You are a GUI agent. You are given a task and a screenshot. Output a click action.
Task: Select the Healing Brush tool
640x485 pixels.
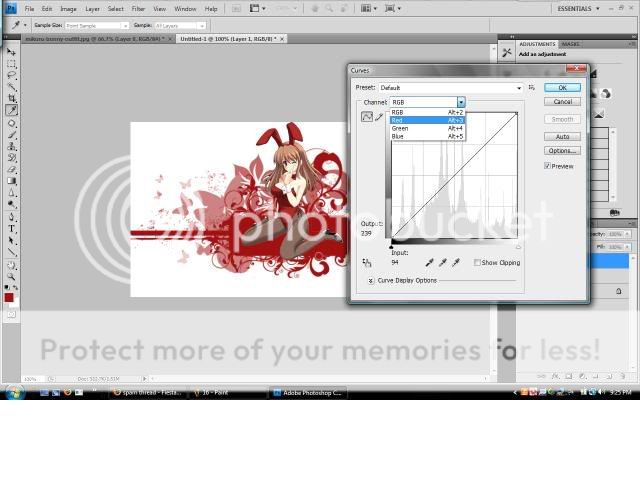(11, 123)
